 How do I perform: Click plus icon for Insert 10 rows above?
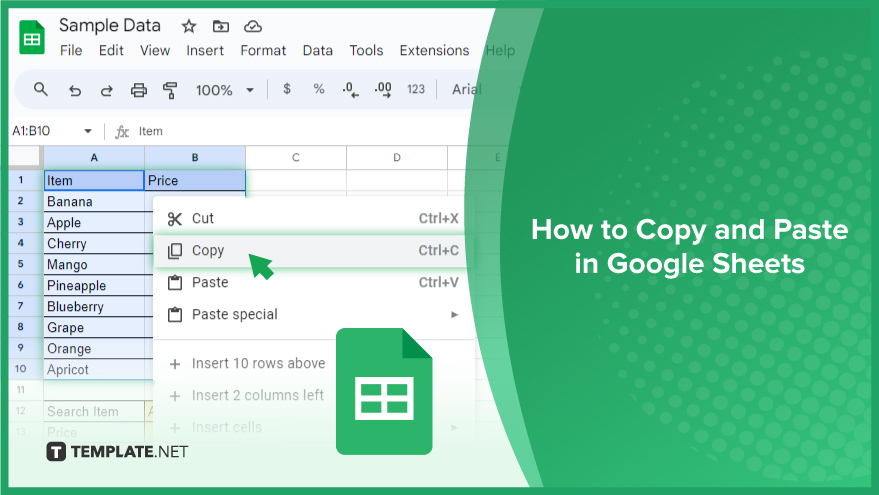175,364
